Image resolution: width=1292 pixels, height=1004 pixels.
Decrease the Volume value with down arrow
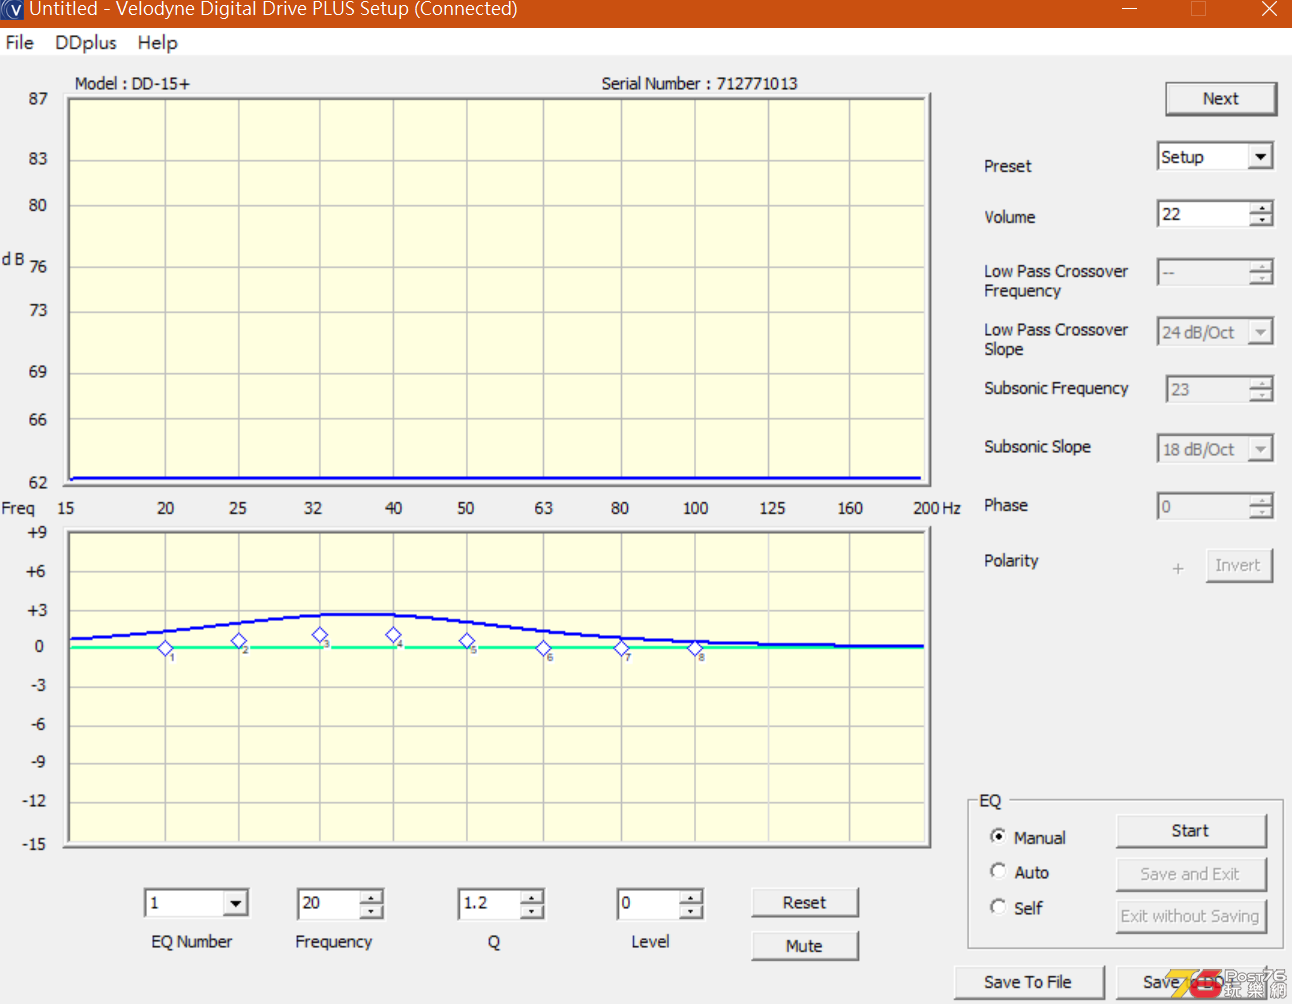click(x=1261, y=219)
